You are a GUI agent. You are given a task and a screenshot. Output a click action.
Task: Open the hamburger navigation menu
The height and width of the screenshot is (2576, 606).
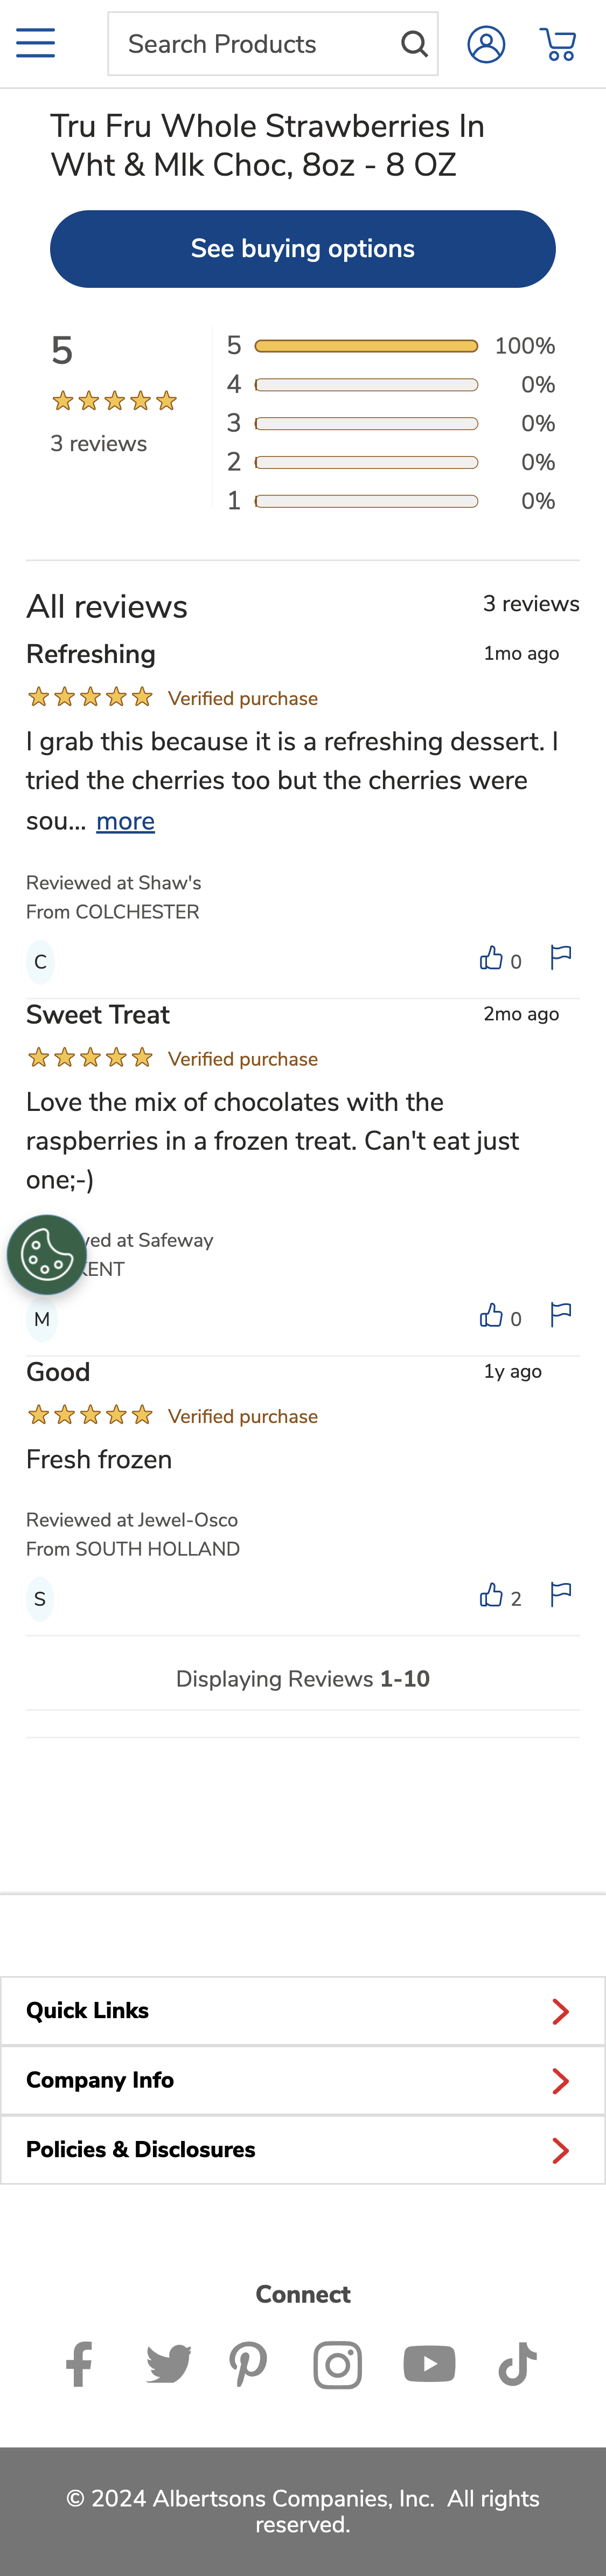(x=35, y=42)
